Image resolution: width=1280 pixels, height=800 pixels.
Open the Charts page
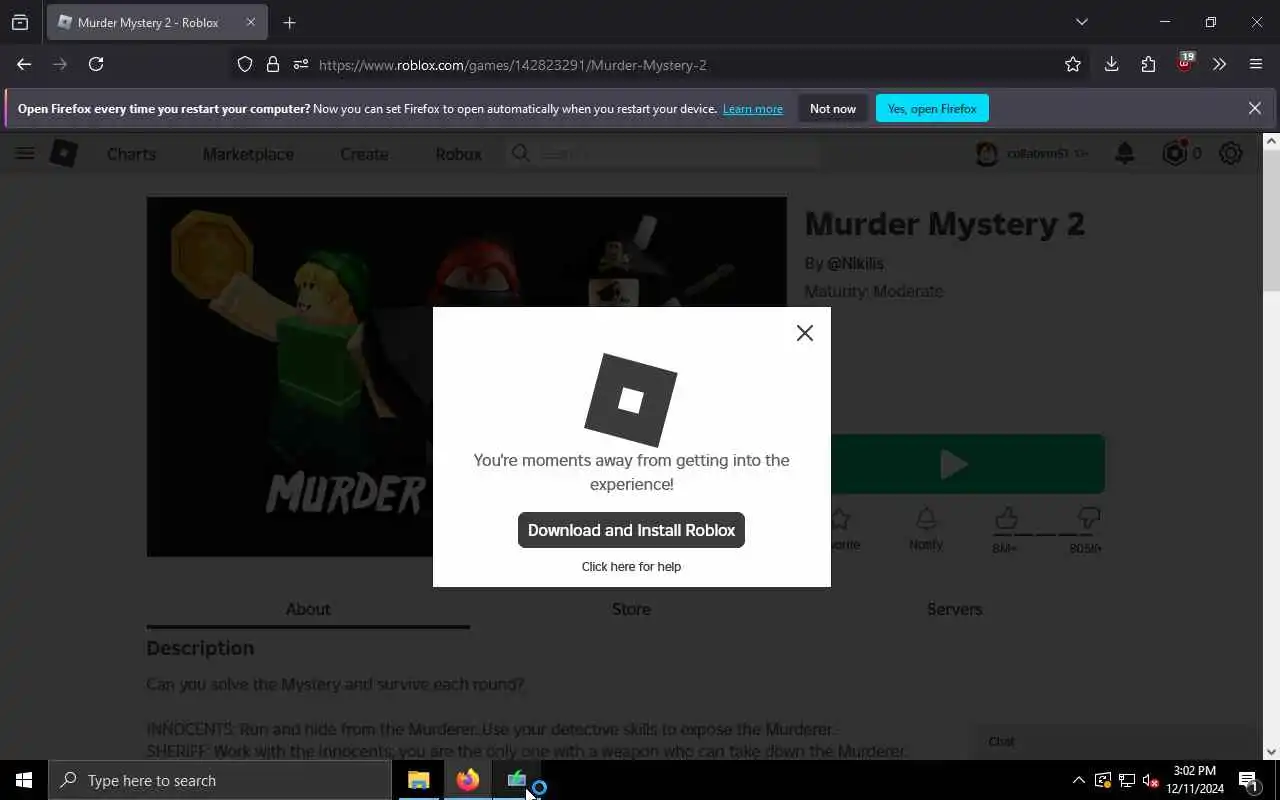click(x=131, y=154)
